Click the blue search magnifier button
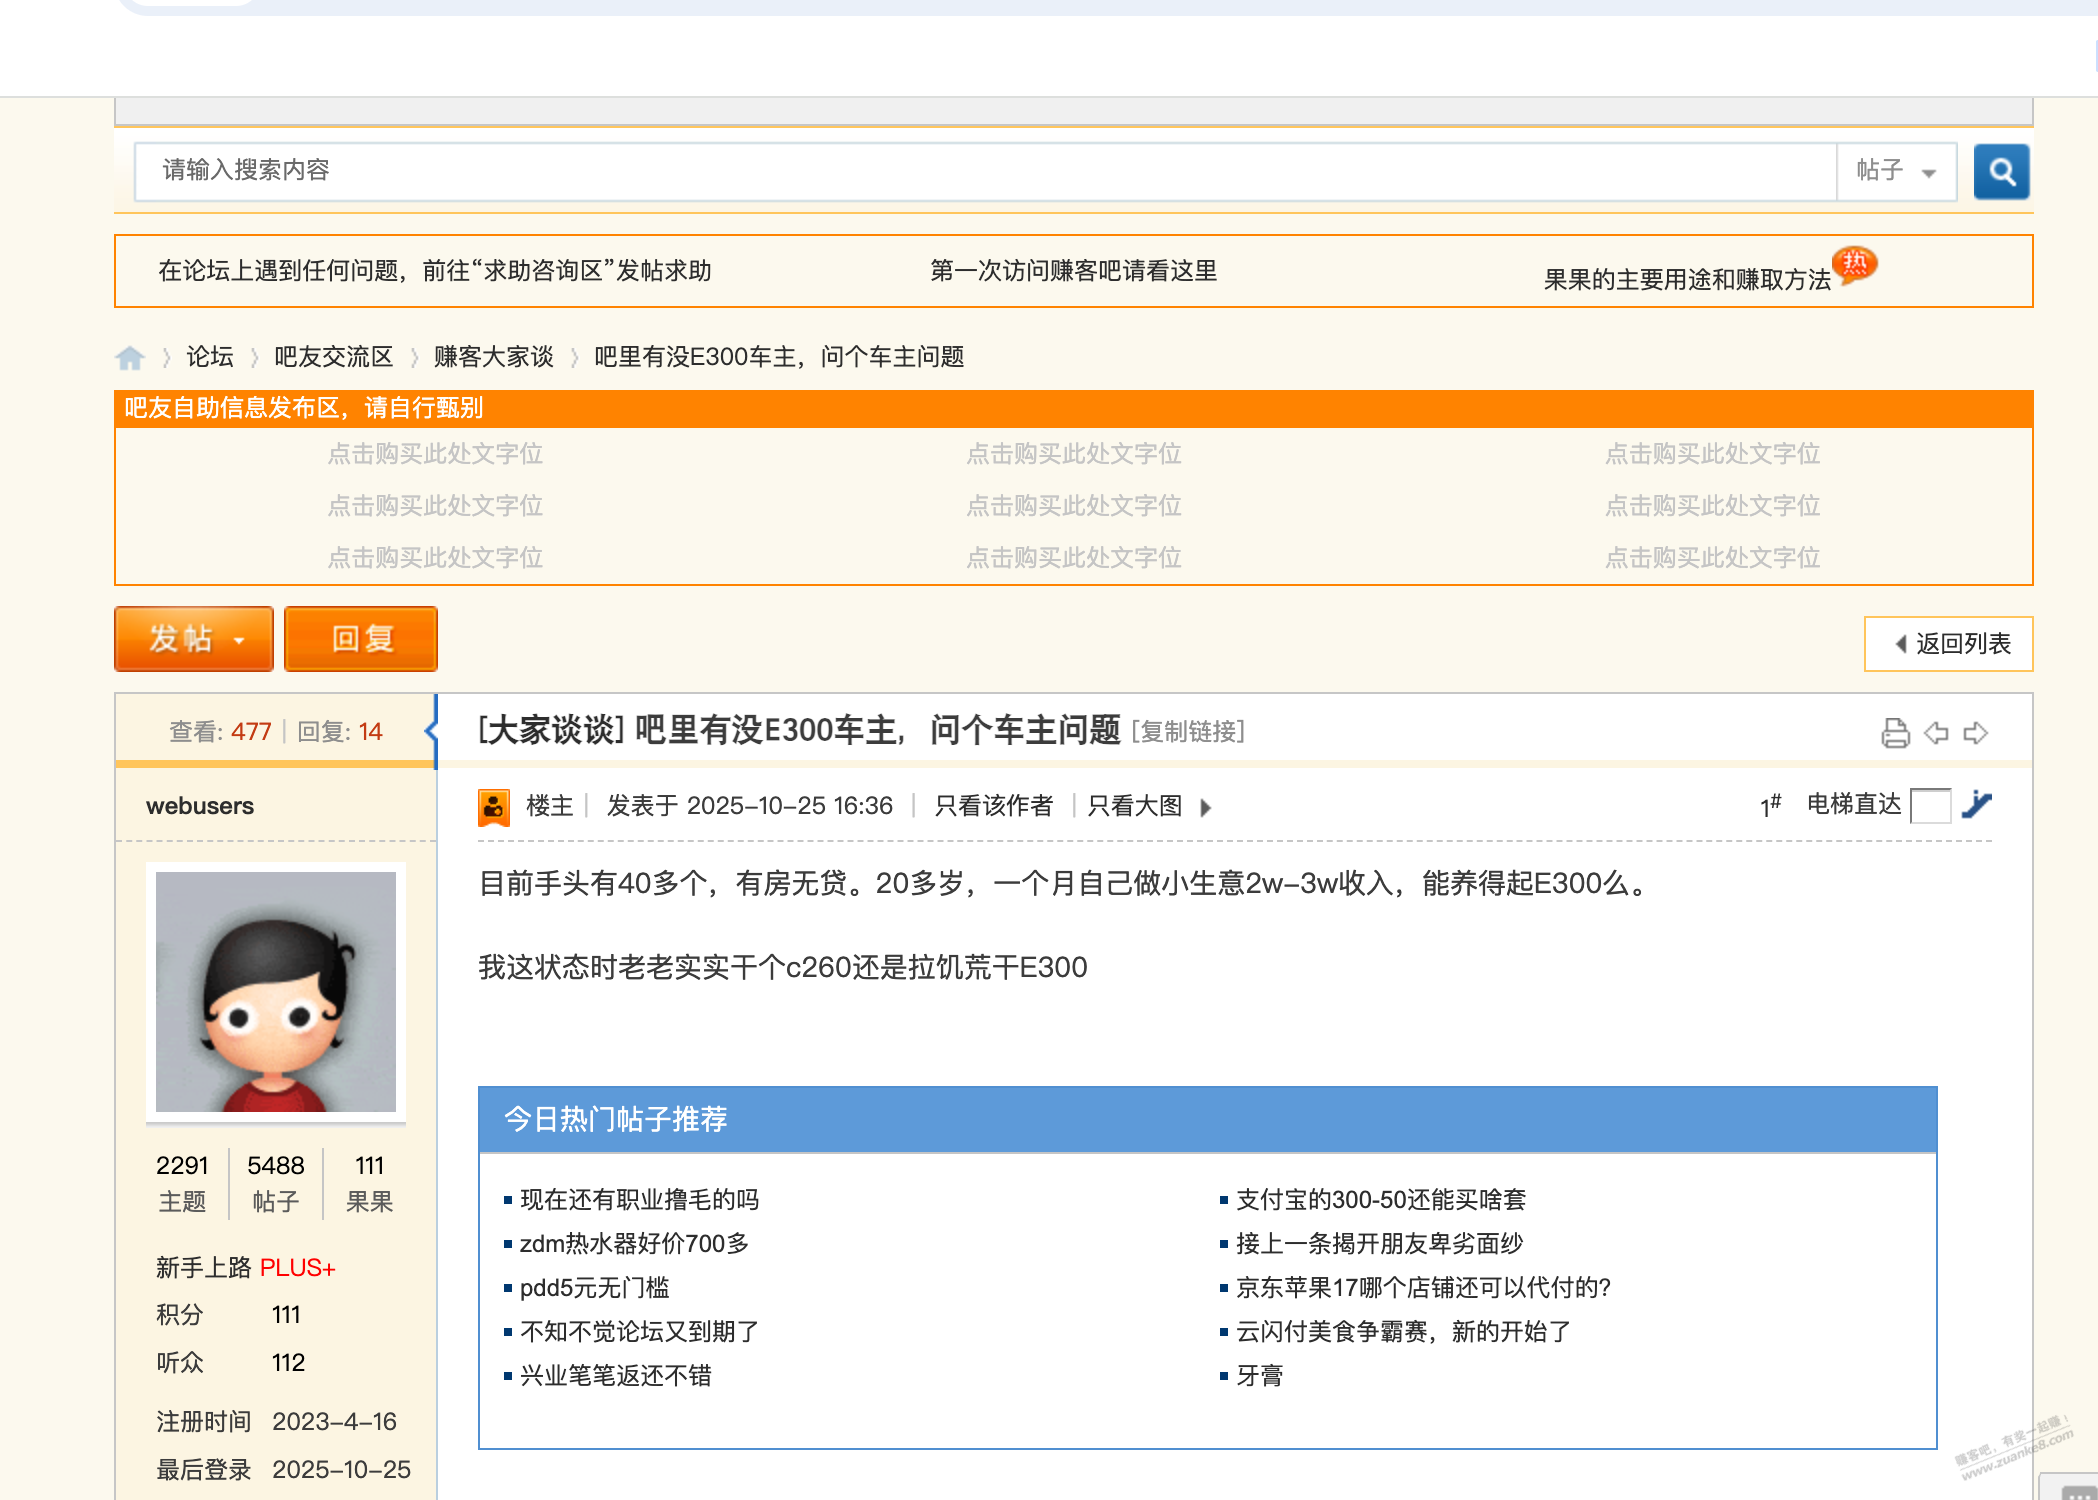The height and width of the screenshot is (1500, 2098). coord(2000,171)
